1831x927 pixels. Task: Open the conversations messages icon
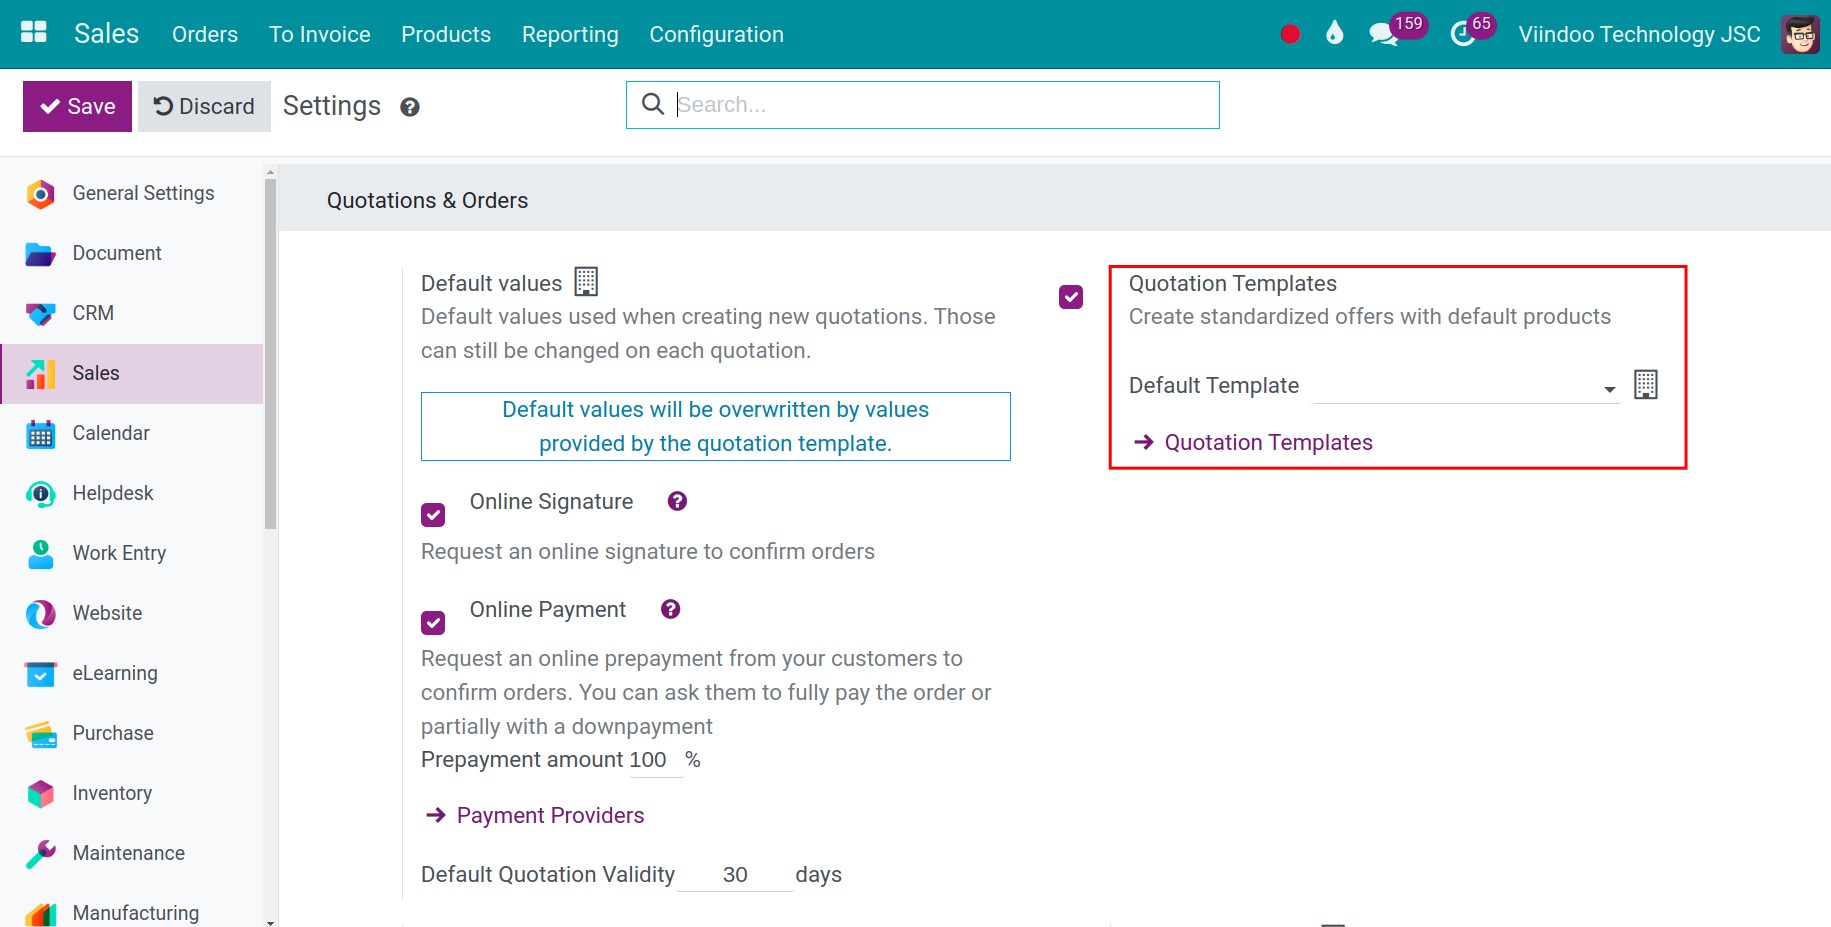[1384, 34]
